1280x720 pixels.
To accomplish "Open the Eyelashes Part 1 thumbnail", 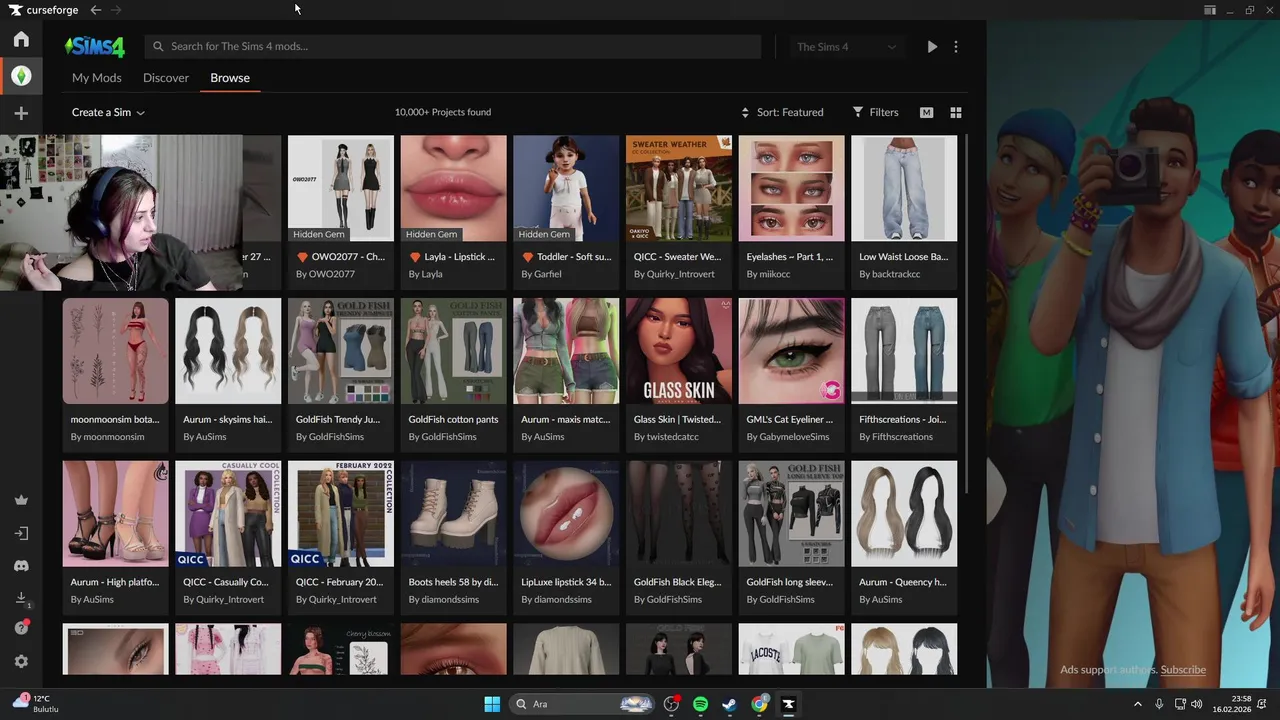I will pyautogui.click(x=792, y=188).
